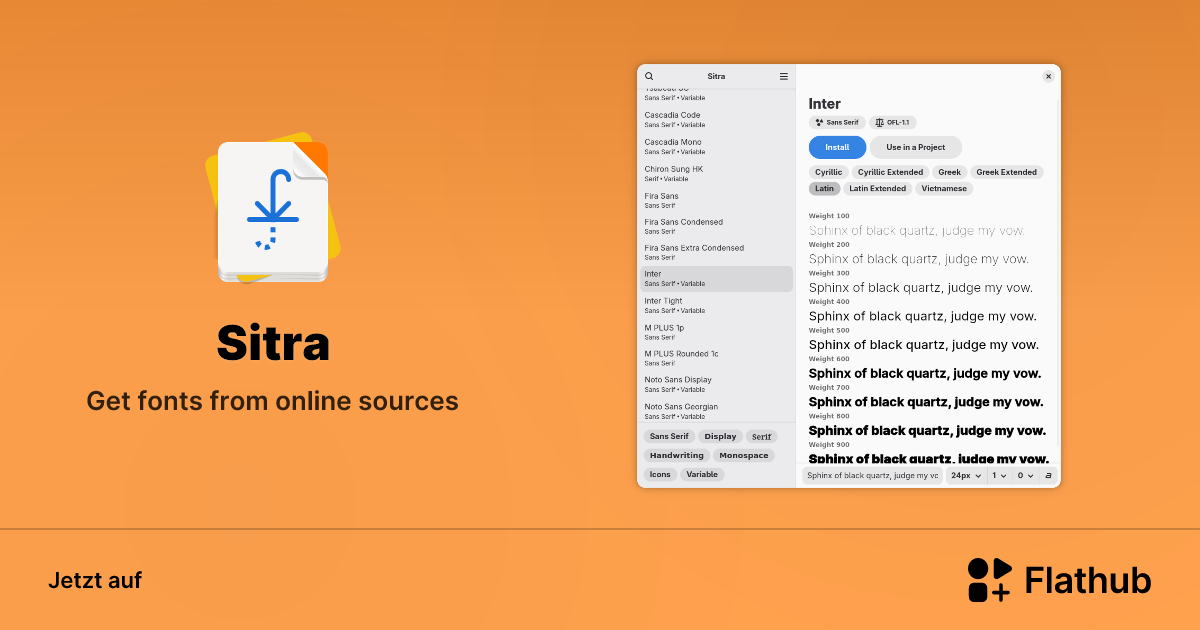The height and width of the screenshot is (630, 1200).
Task: Click the italic preview icon at bottom right
Action: tap(1048, 475)
